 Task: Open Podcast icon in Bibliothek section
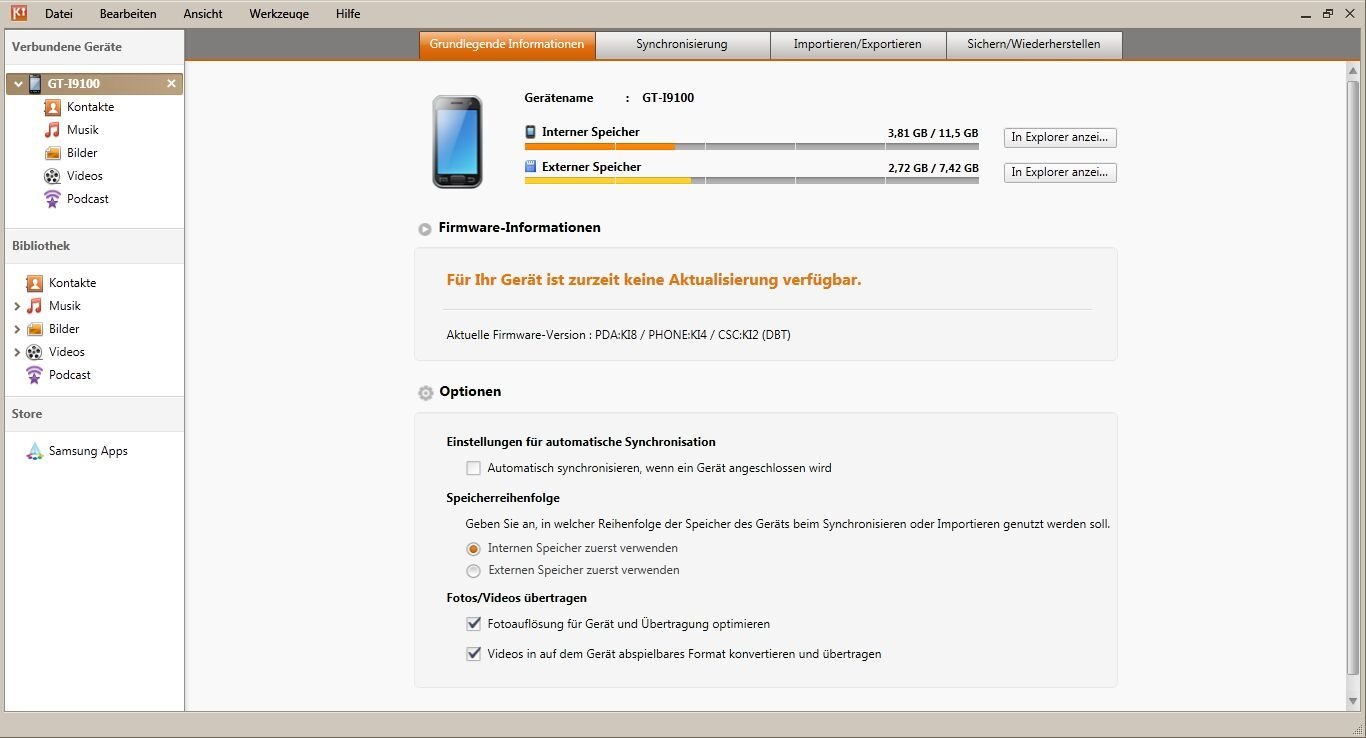pyautogui.click(x=34, y=375)
